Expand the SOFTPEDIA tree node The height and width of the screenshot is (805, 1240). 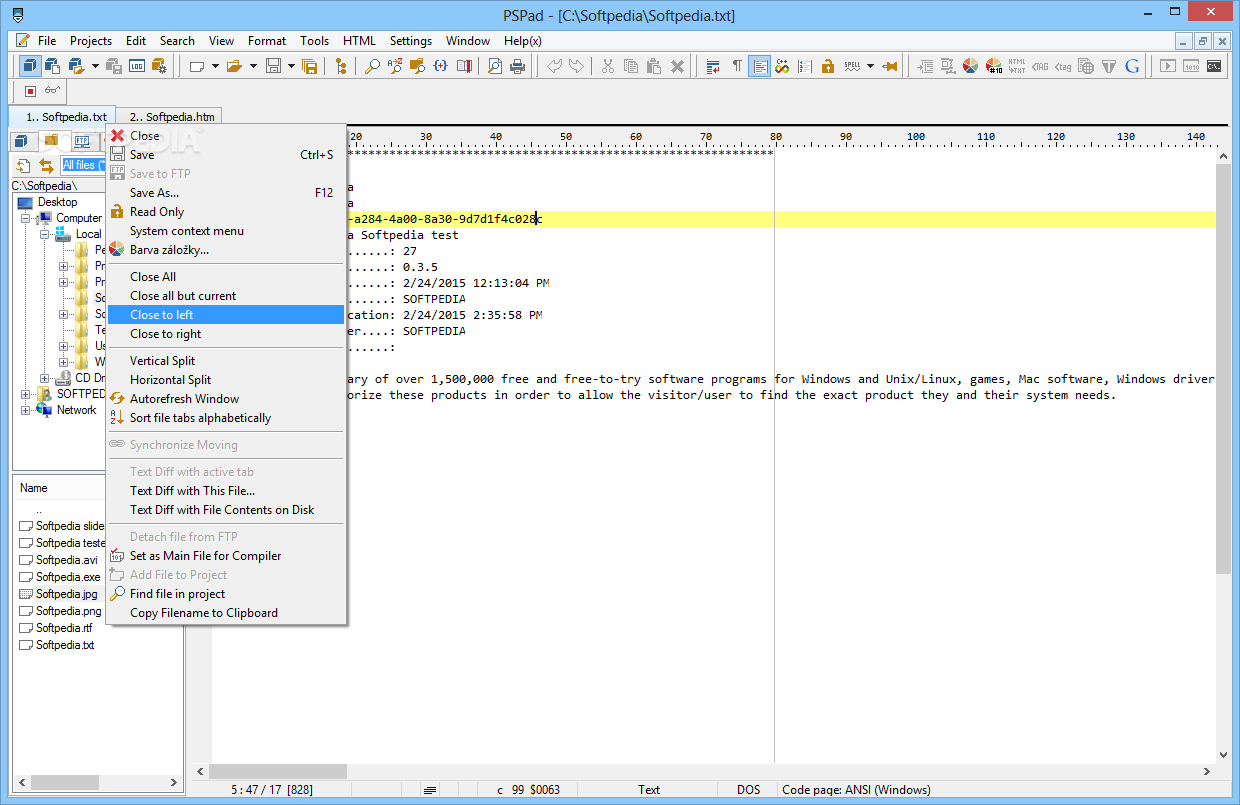[27, 394]
